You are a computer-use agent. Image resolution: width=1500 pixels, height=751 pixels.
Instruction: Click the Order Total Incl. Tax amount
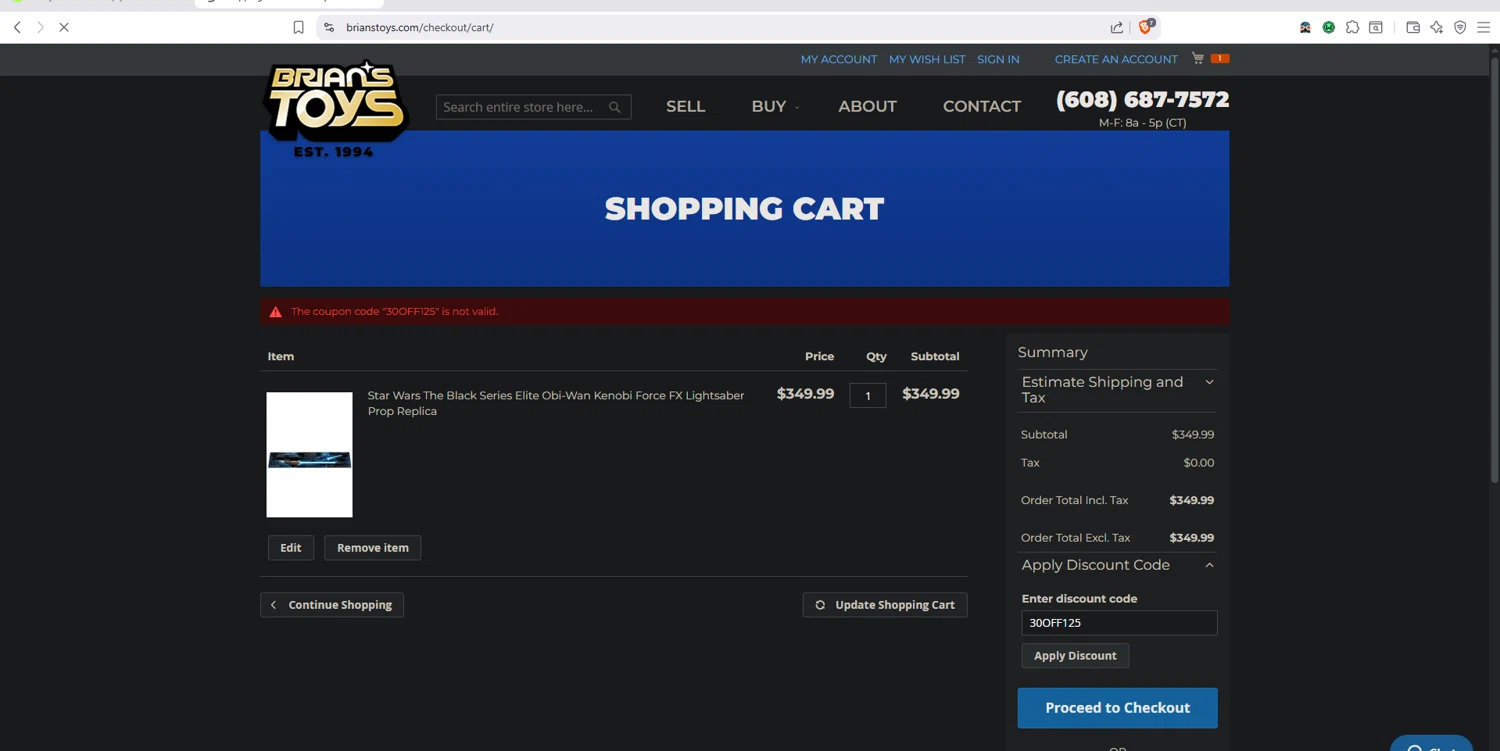1192,500
